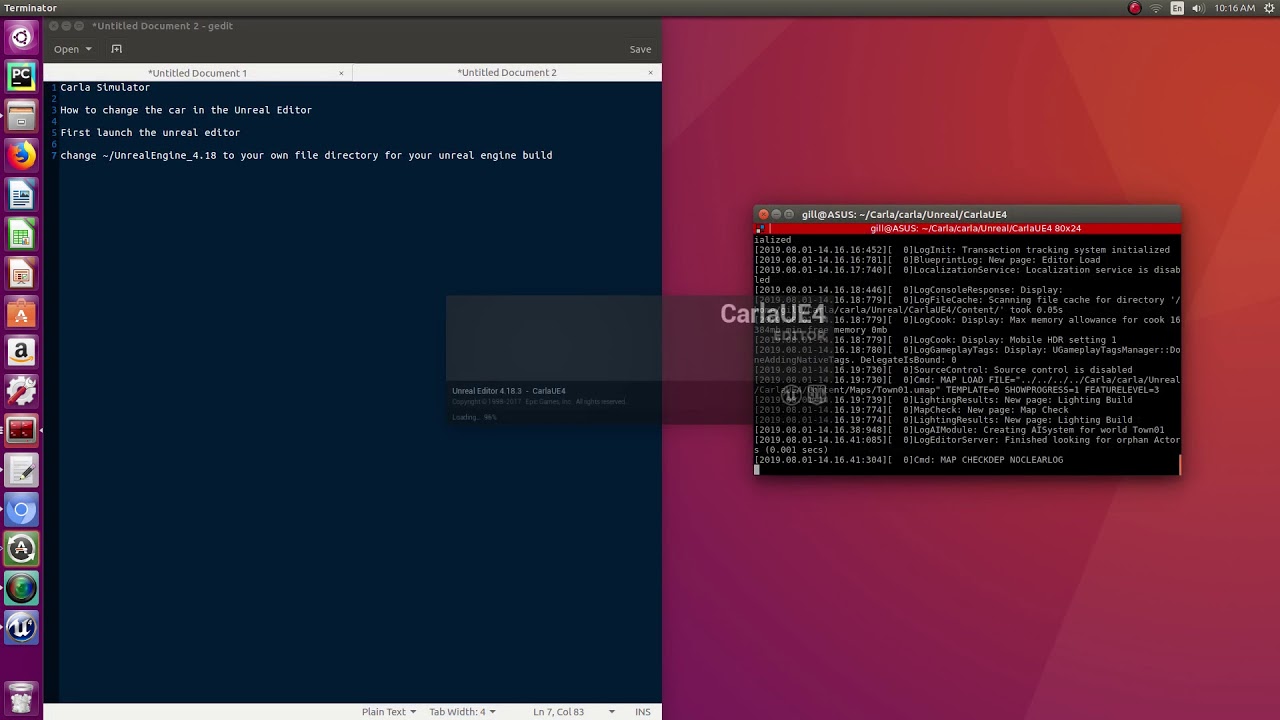Open the Plain Text language selector
Screen dimensions: 1280x720
pyautogui.click(x=389, y=712)
